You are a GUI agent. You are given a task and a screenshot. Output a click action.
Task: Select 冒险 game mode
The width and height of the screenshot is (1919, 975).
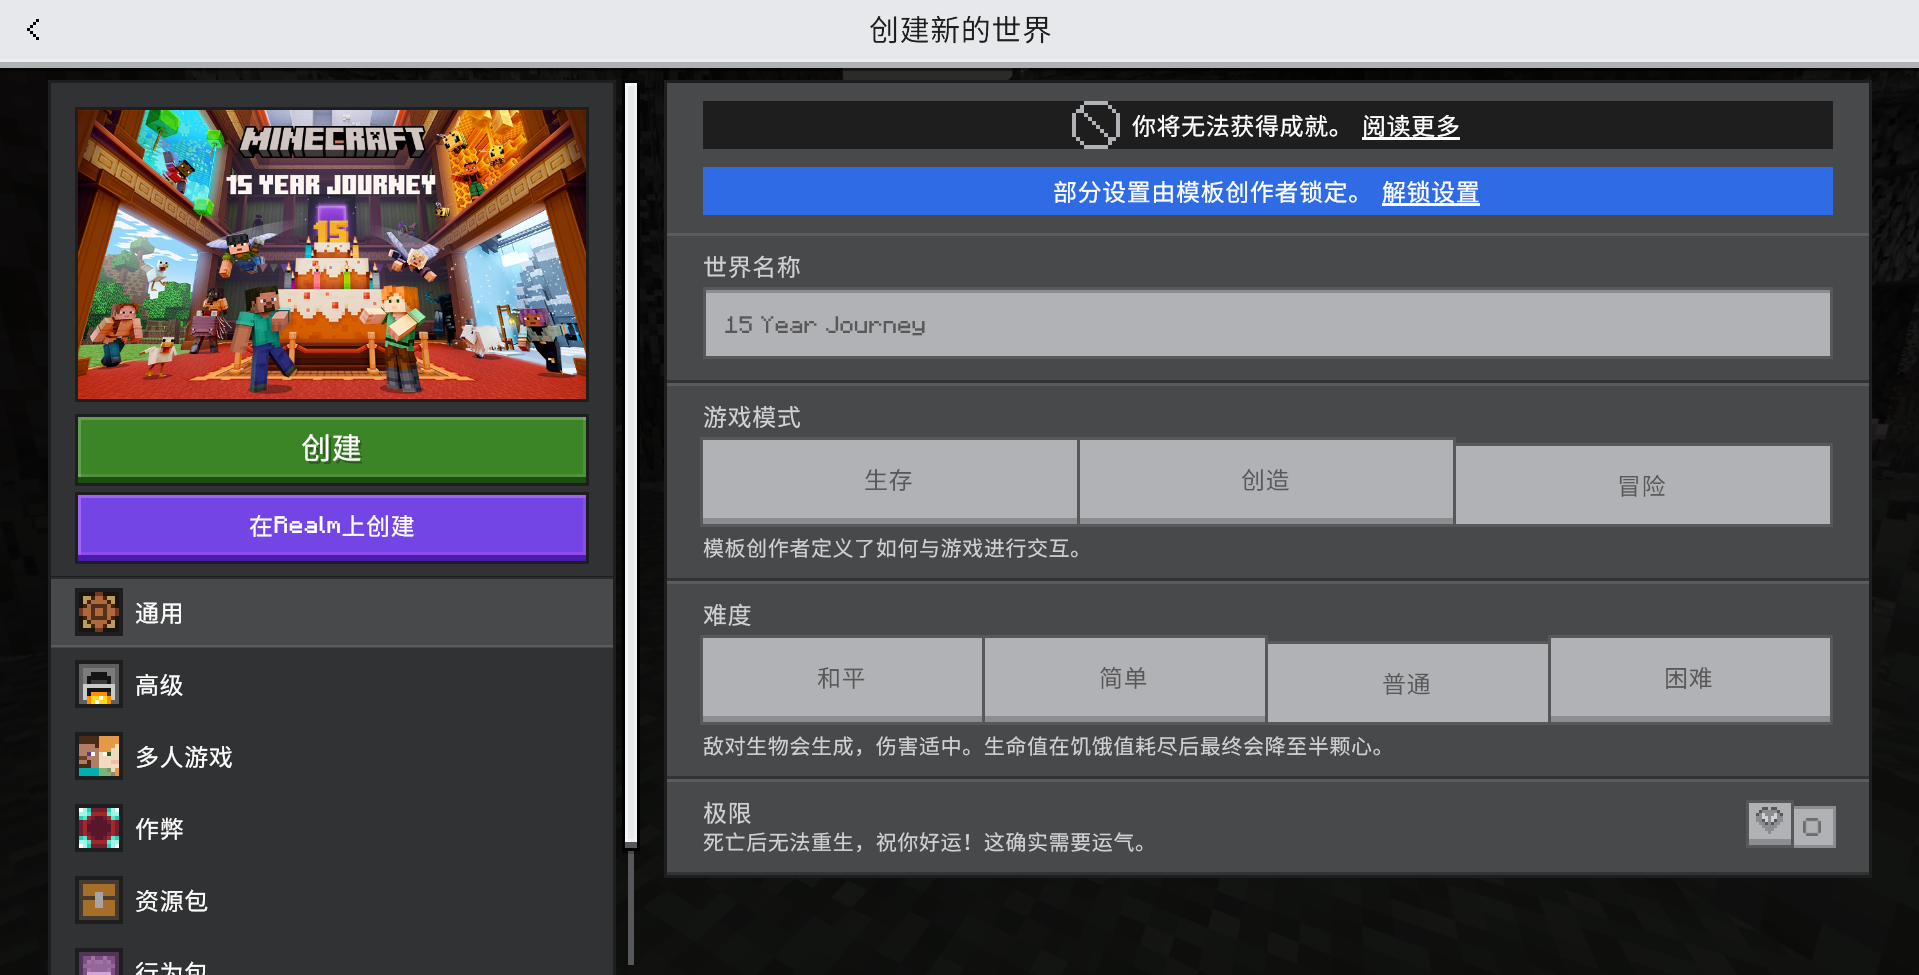pyautogui.click(x=1642, y=485)
